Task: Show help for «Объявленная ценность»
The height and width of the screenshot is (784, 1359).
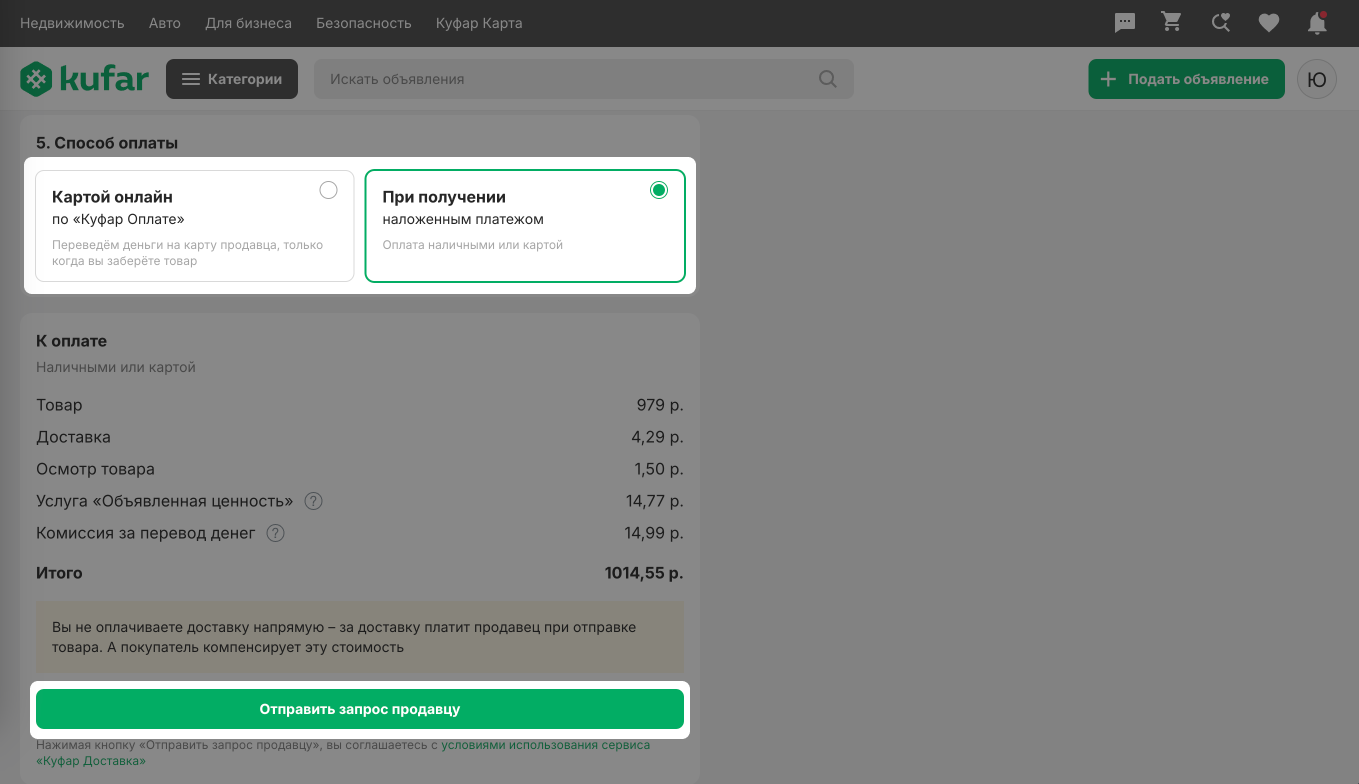Action: tap(314, 501)
